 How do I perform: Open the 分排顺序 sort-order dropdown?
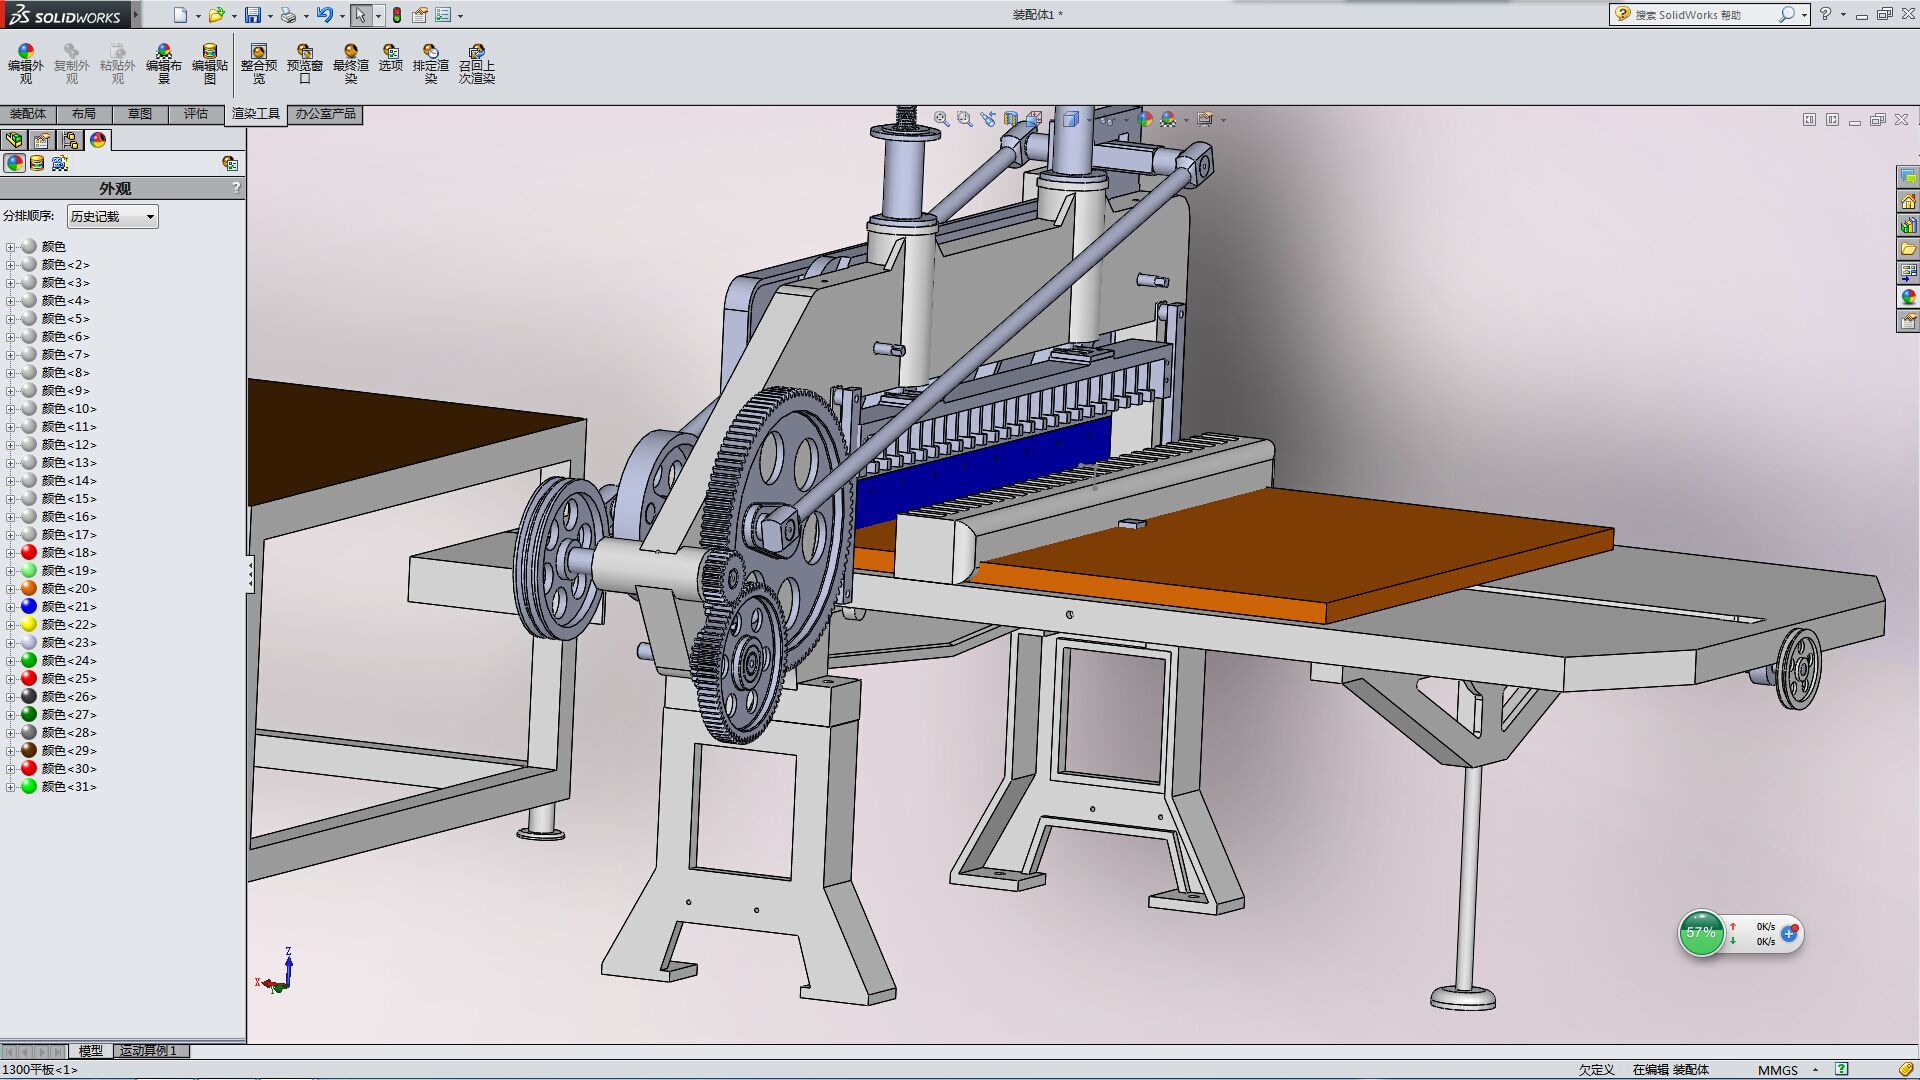pos(111,216)
